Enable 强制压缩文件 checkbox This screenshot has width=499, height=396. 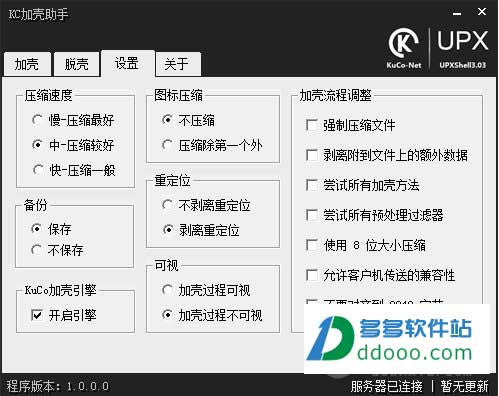351,126
